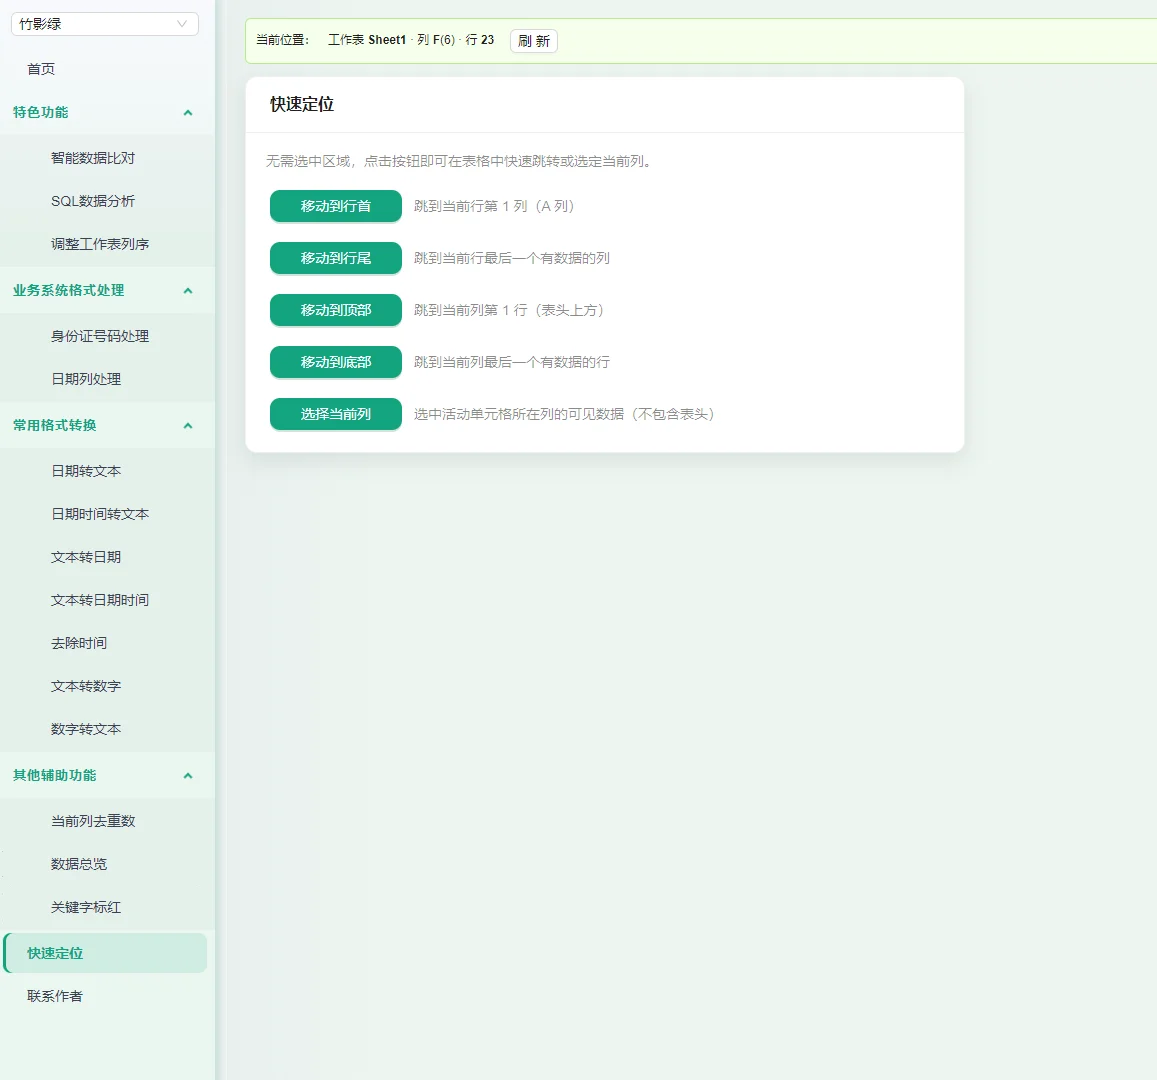The width and height of the screenshot is (1157, 1080).
Task: Open 去除时间 menu item
Action: click(79, 643)
